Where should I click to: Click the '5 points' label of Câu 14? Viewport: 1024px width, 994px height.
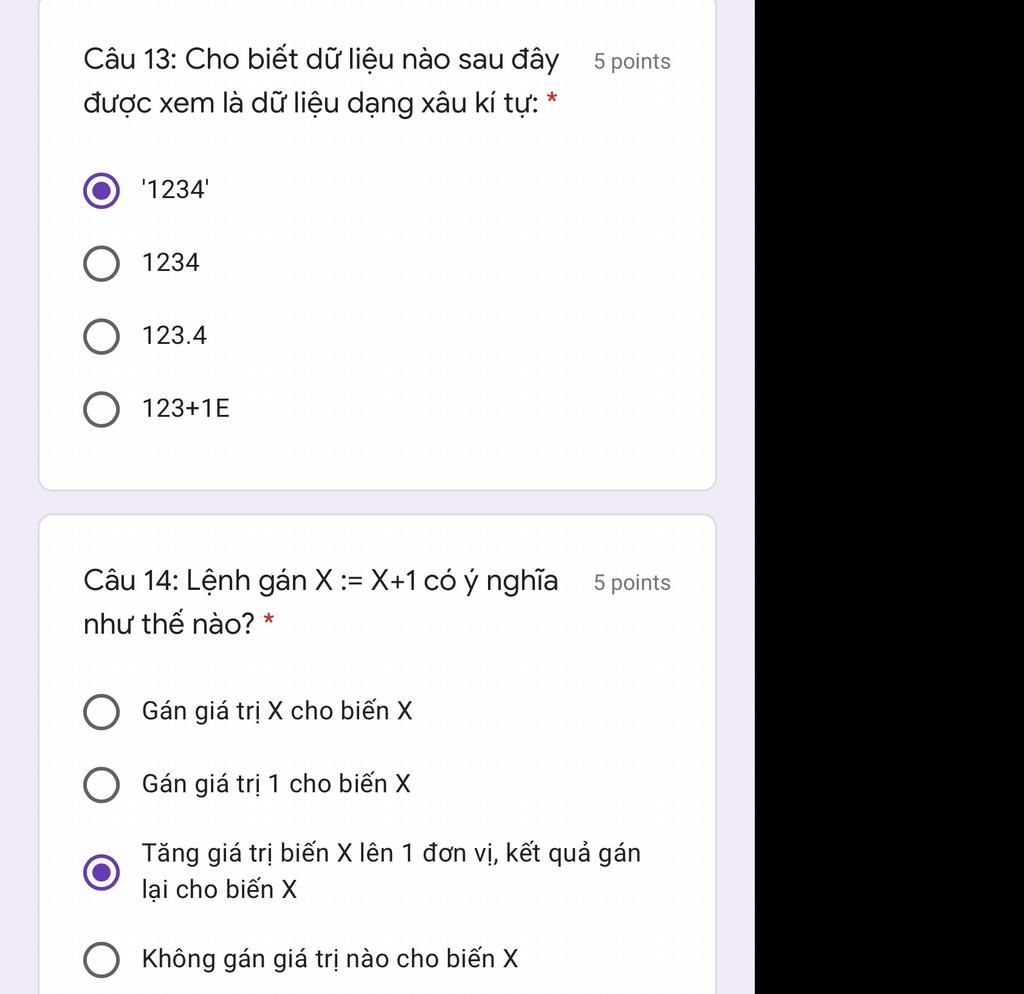632,583
